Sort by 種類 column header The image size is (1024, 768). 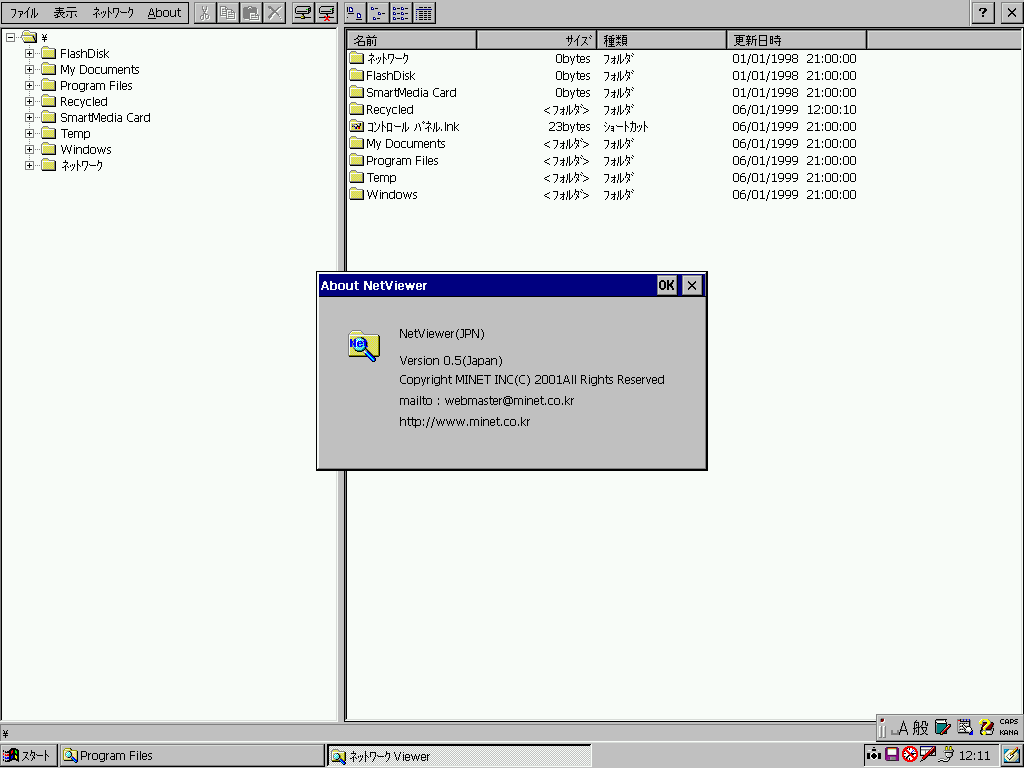(x=662, y=40)
